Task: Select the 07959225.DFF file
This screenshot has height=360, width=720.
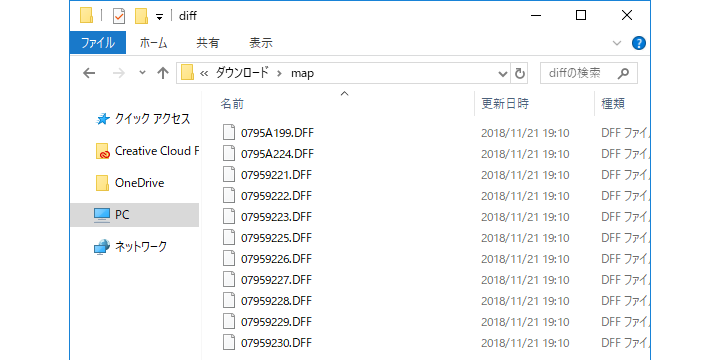Action: [x=276, y=238]
